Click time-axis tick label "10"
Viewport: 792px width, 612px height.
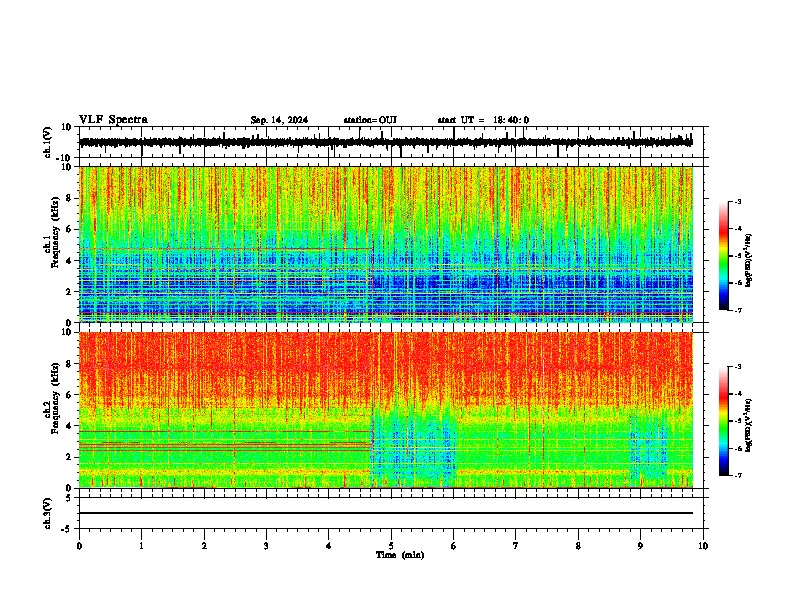[x=703, y=546]
